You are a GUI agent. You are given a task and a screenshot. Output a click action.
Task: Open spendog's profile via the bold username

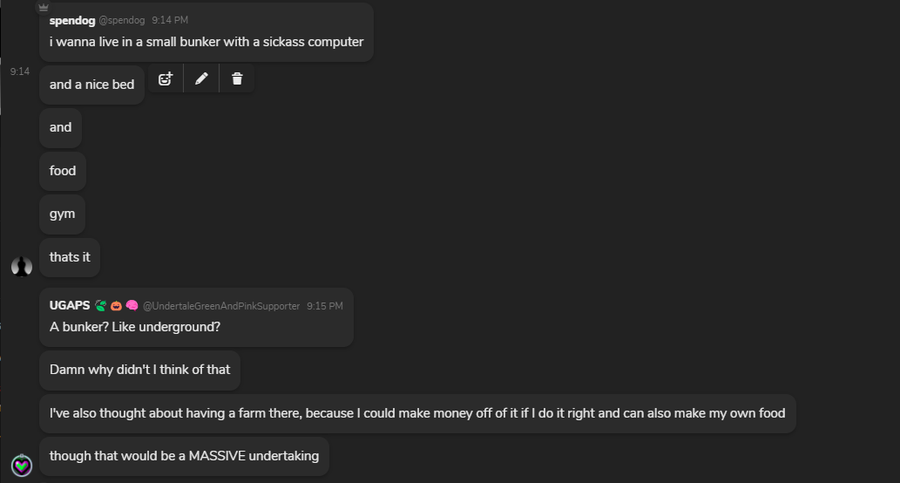(71, 20)
